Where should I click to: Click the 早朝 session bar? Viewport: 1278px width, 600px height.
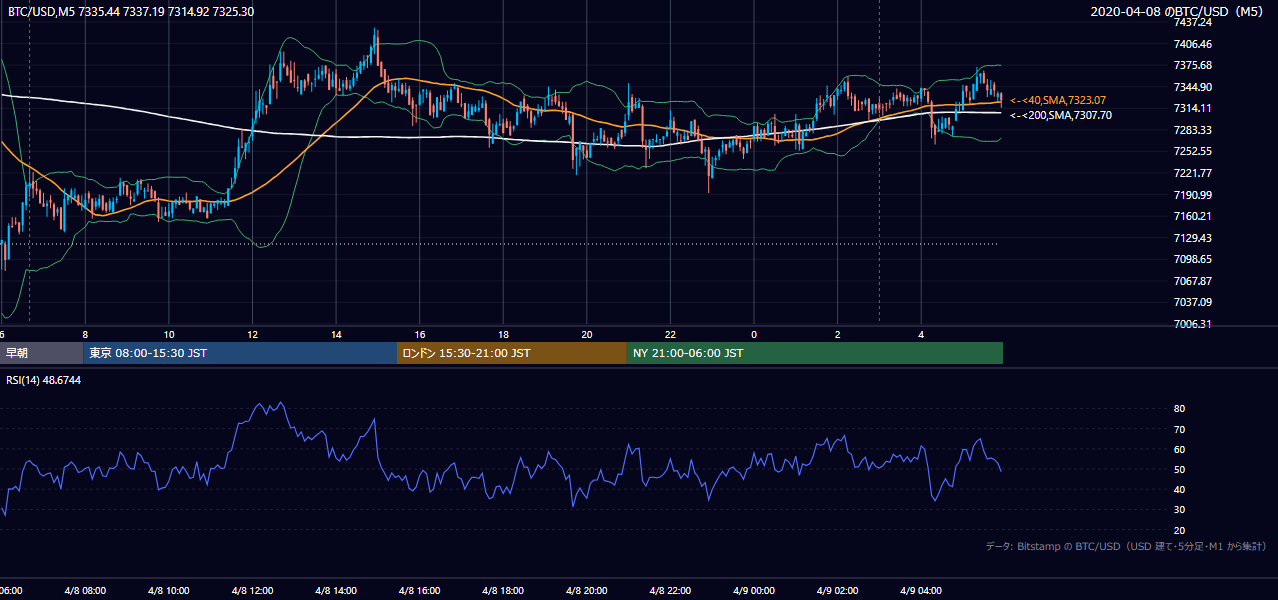pos(41,353)
